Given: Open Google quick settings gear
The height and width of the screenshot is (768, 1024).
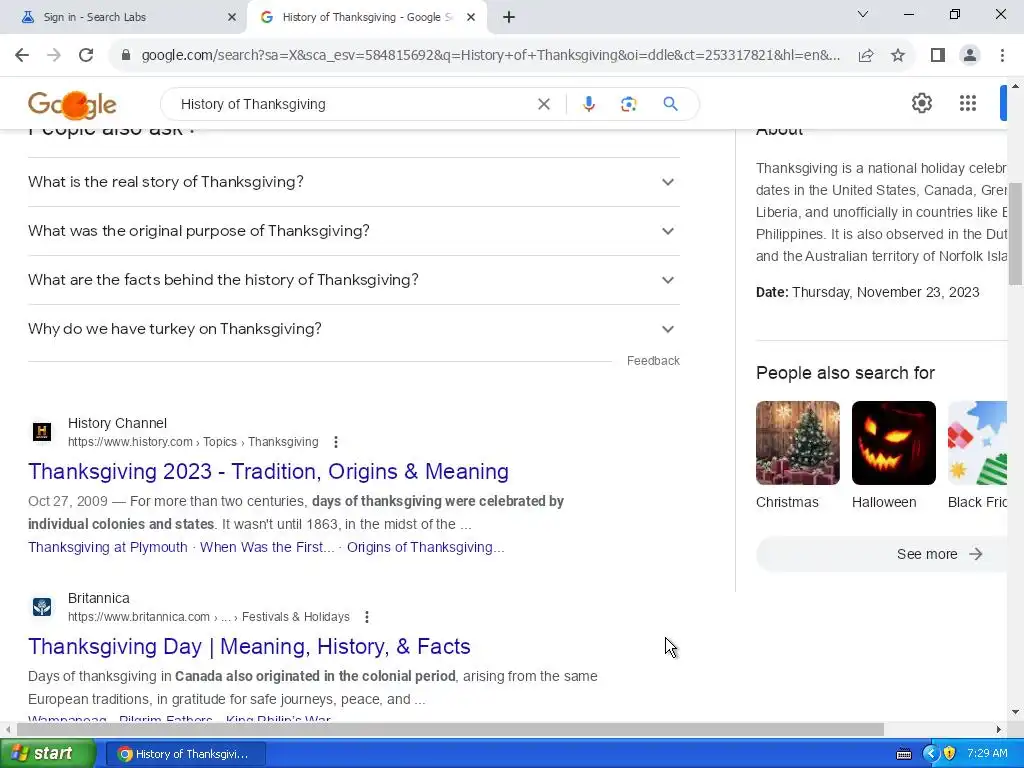Looking at the screenshot, I should click(x=921, y=103).
